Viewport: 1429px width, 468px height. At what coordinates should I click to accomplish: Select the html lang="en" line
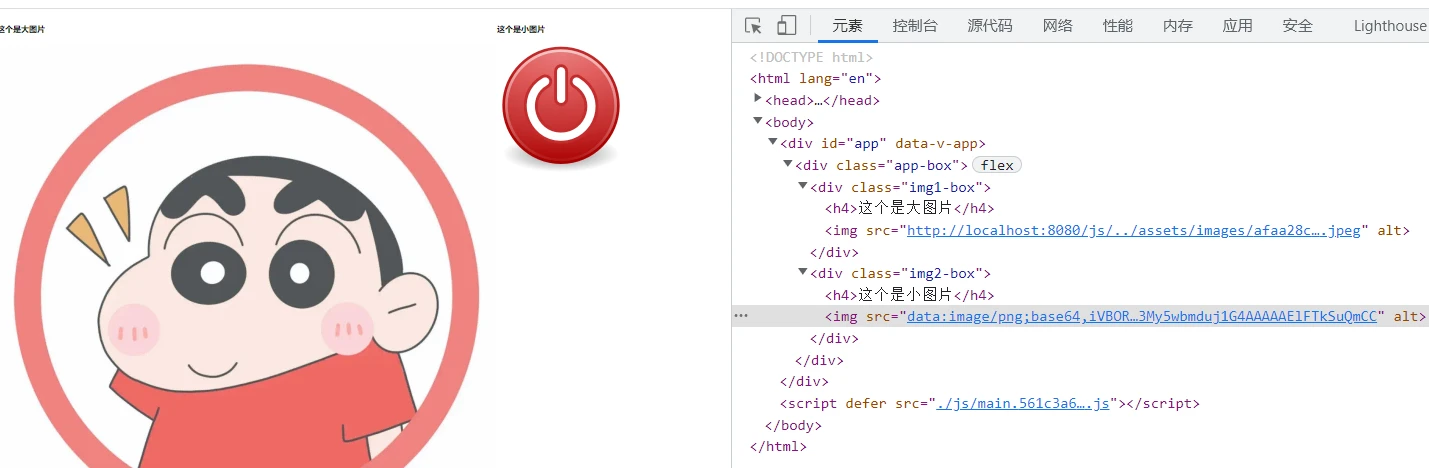[x=815, y=79]
